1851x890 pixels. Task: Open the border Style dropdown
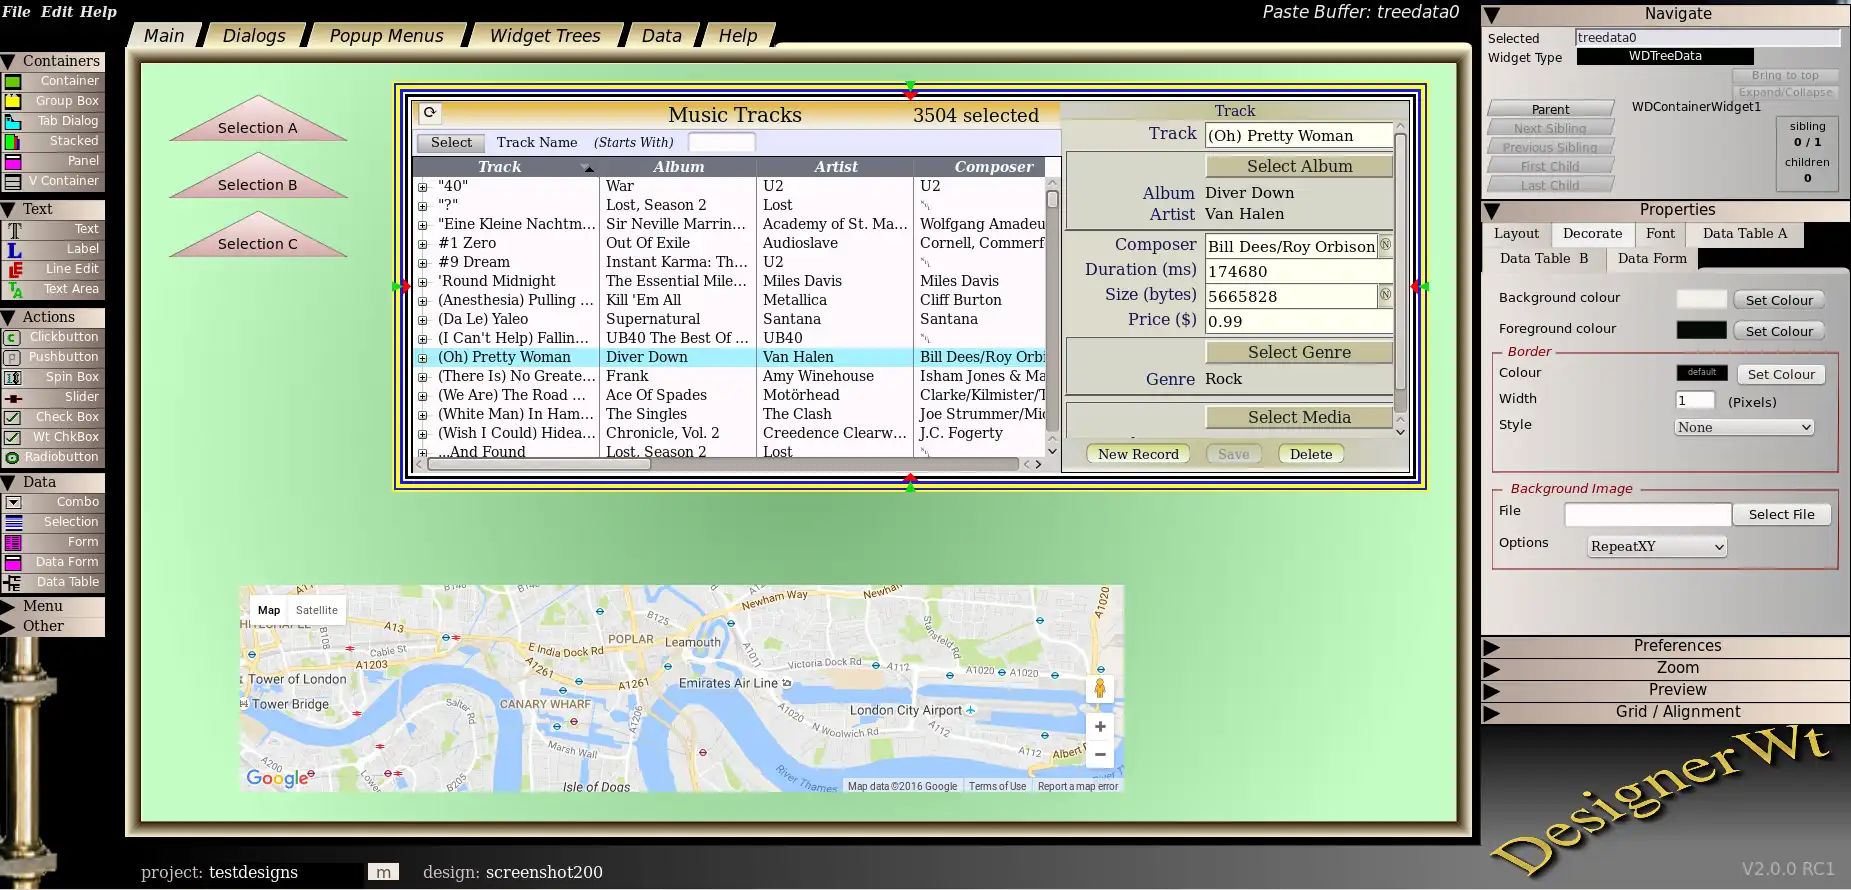[1743, 427]
